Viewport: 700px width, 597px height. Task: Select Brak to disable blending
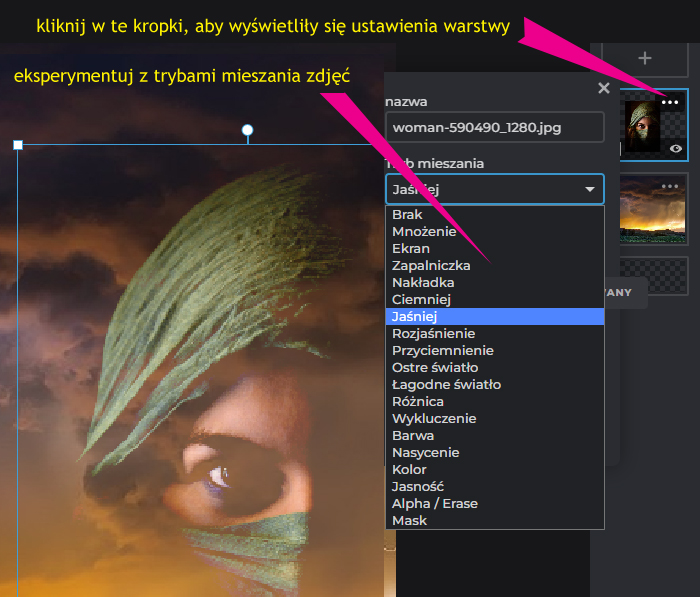[407, 215]
